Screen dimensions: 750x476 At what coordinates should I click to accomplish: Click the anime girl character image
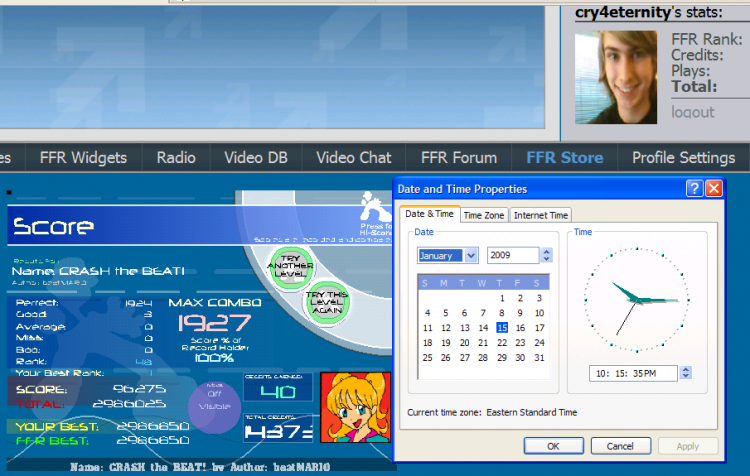point(355,407)
